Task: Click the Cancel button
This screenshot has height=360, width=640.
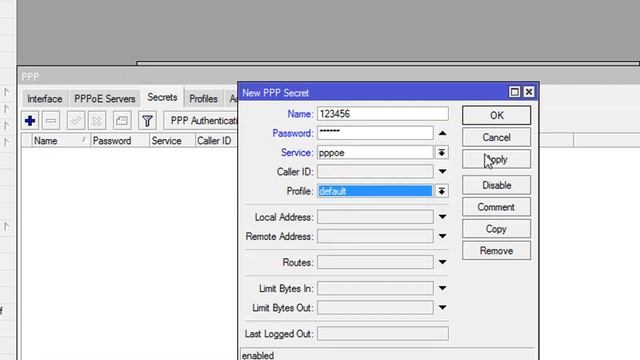Action: click(x=496, y=138)
